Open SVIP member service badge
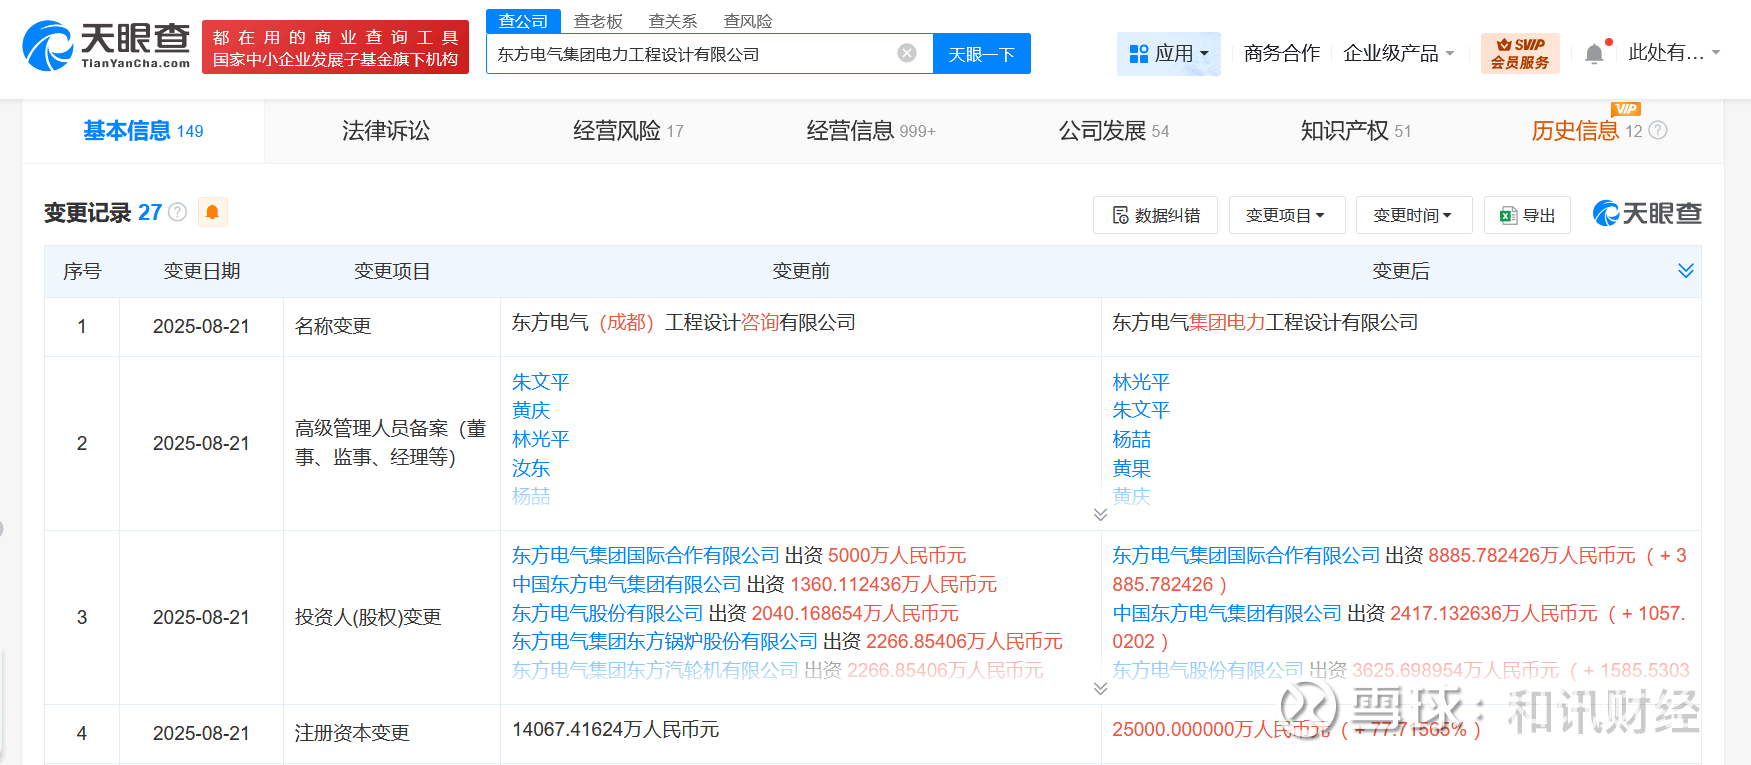This screenshot has width=1751, height=765. 1519,54
